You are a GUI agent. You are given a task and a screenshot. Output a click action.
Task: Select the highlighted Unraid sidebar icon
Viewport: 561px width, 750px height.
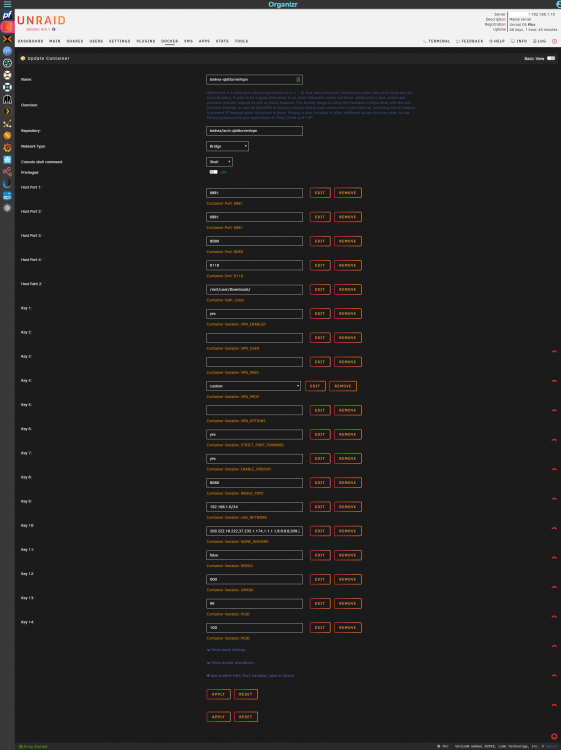pos(7,27)
